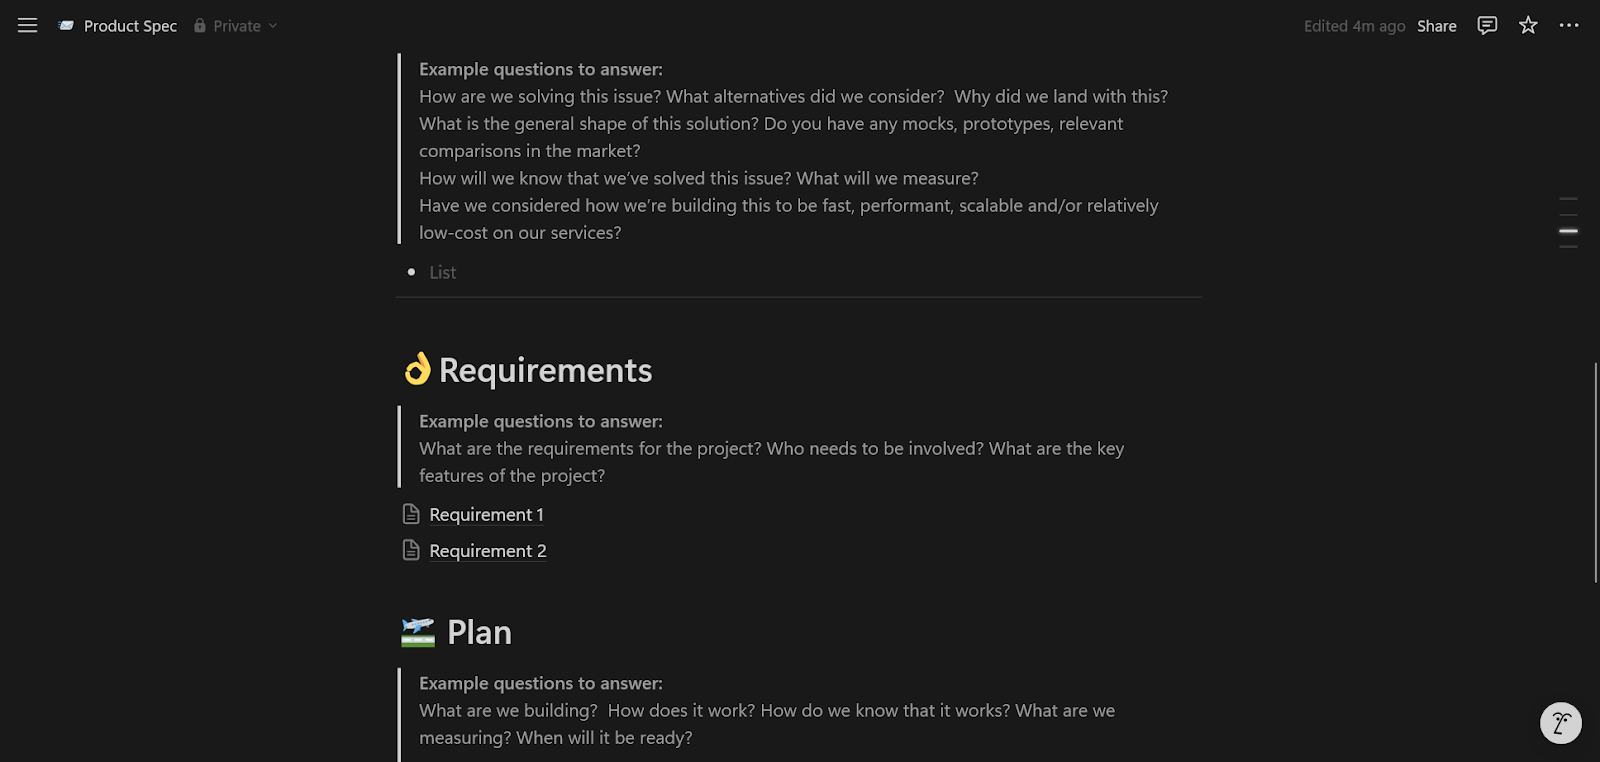Screen dimensions: 1600x762
Task: Open the three-dots more options menu
Action: 1568,26
